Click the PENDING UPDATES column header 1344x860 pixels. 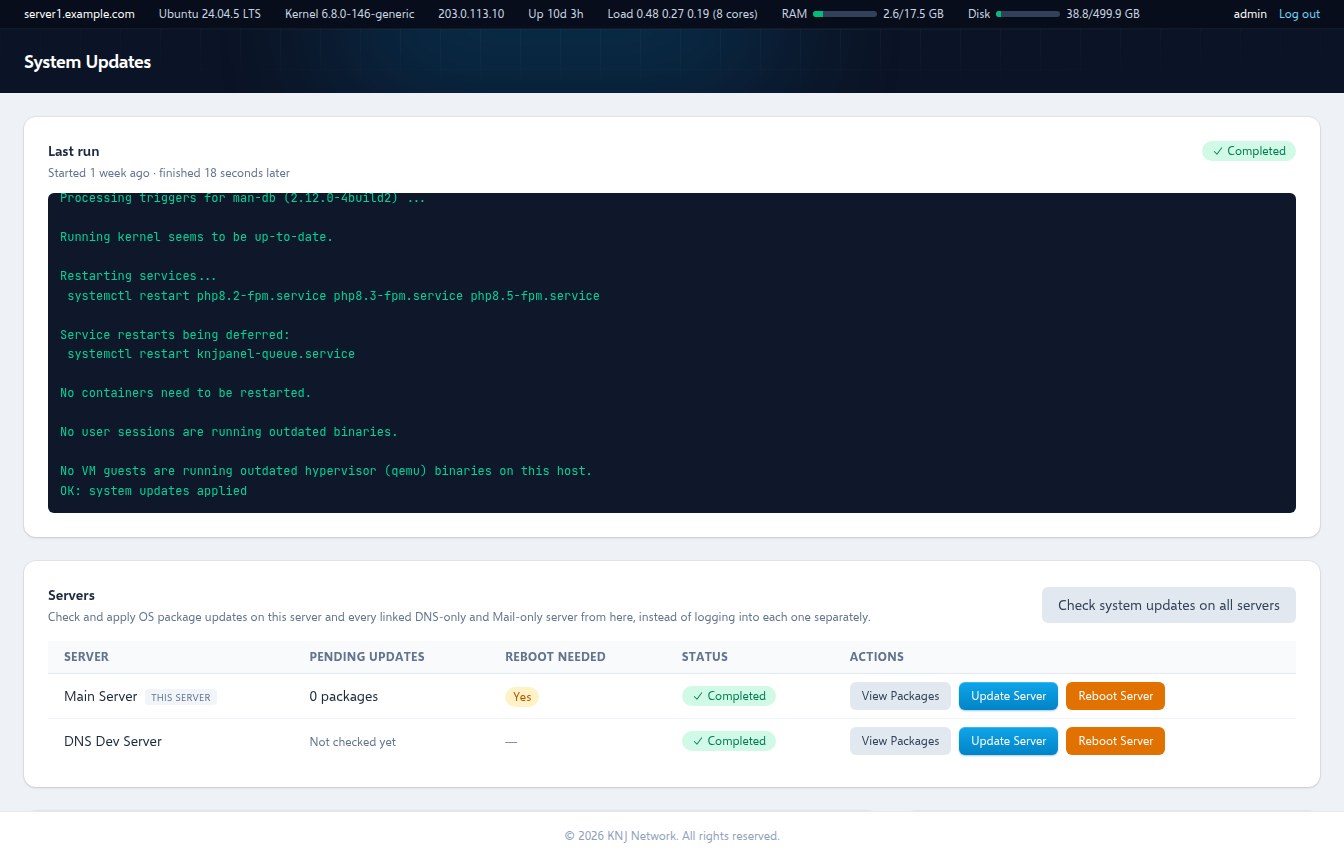367,657
